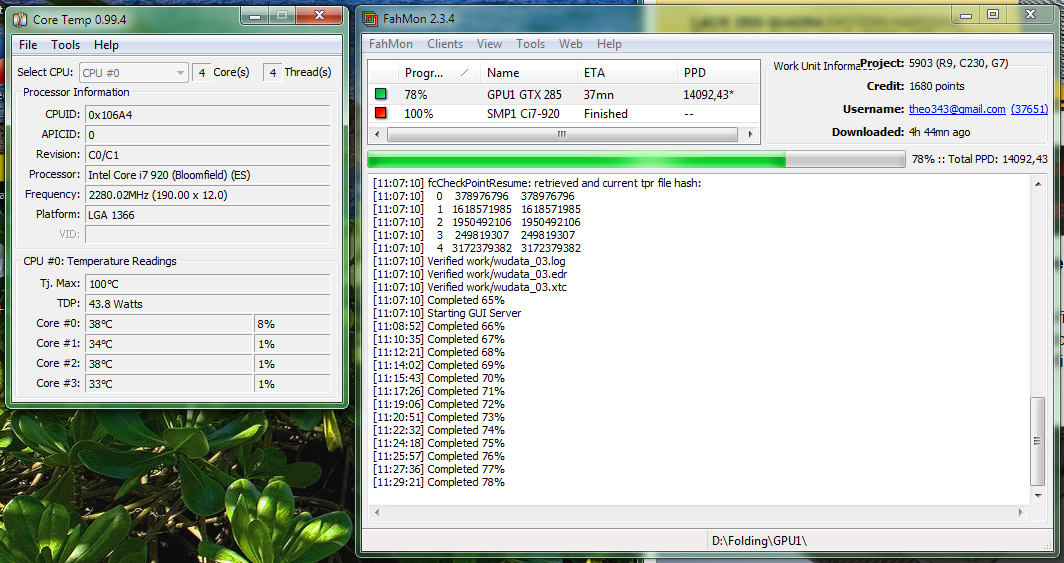
Task: Click the Core #0 load 8% field
Action: click(292, 324)
